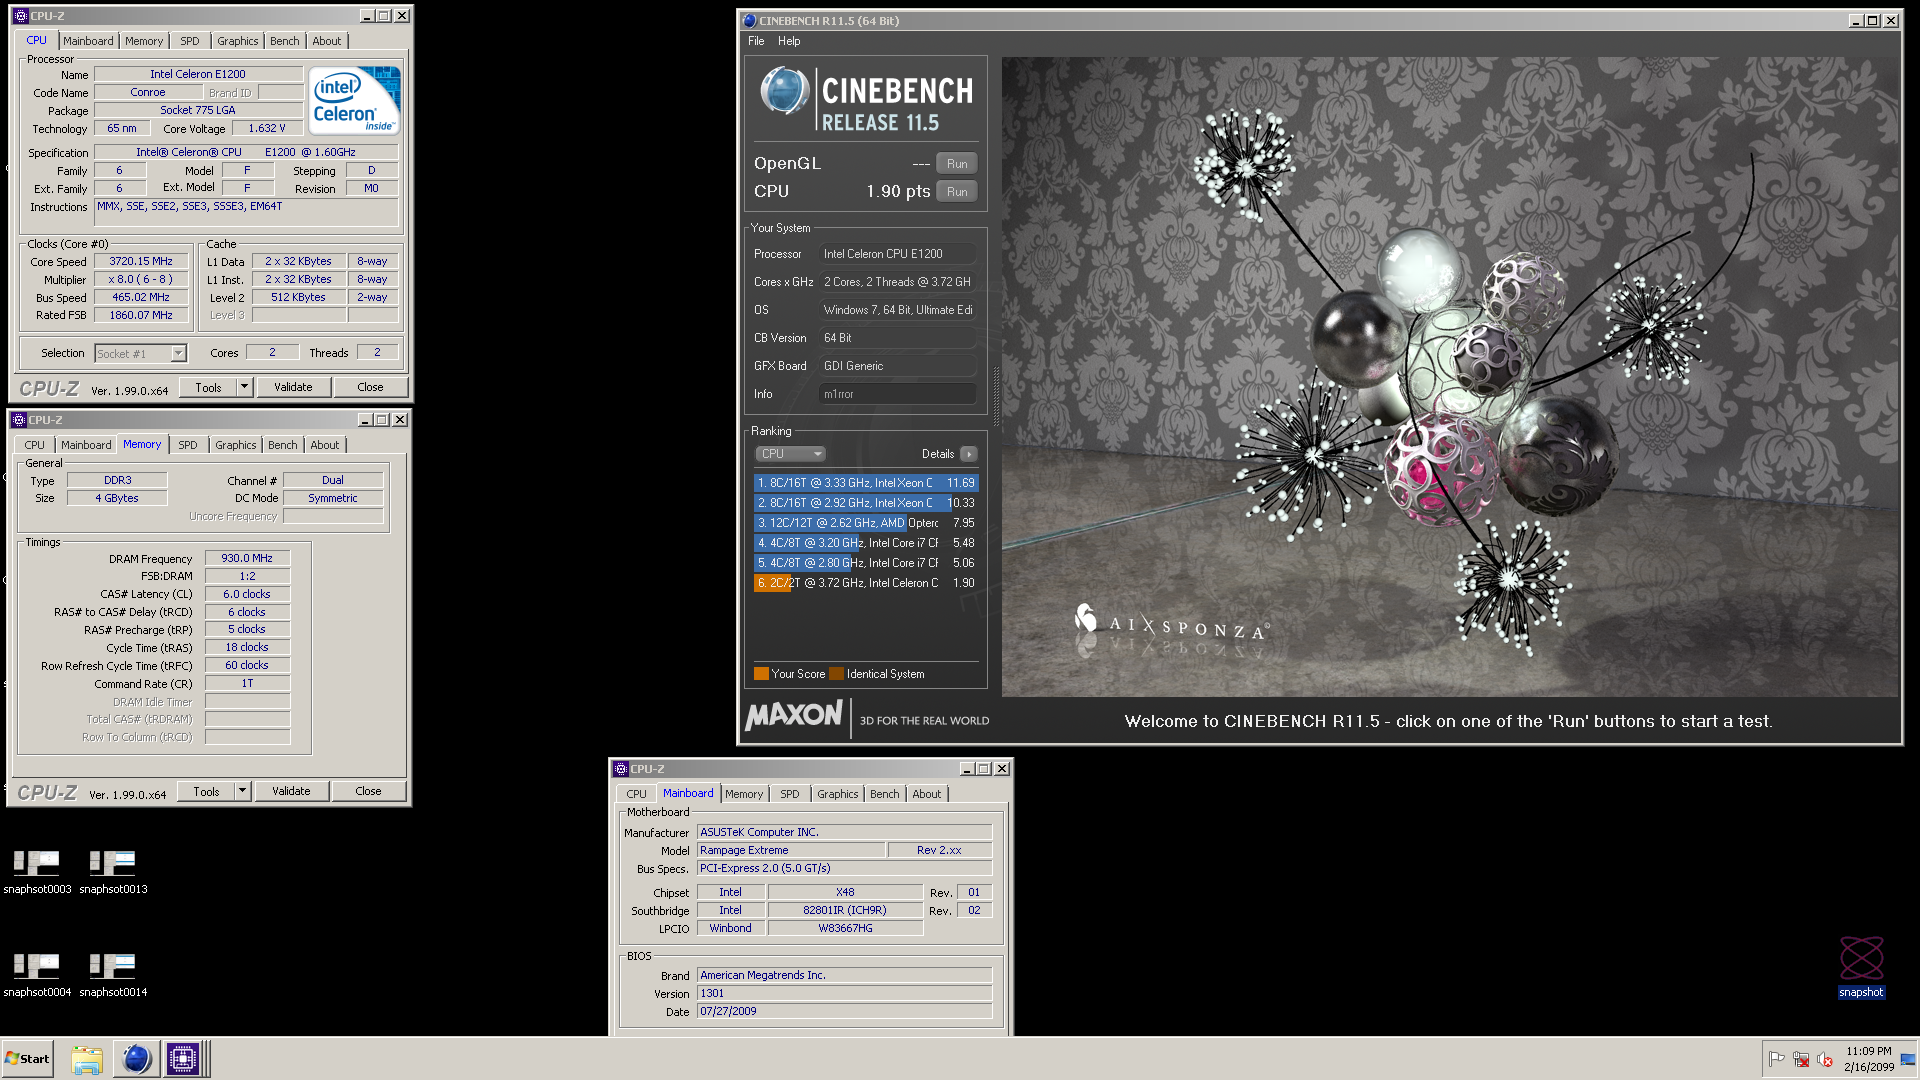Open Cinebench ranking CPU dropdown

[790, 454]
